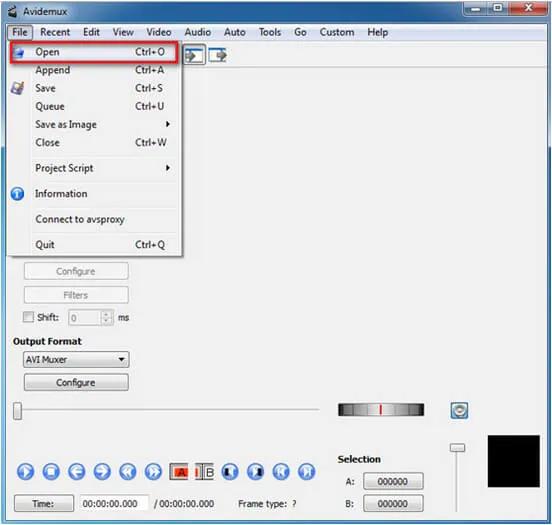
Task: Click the Information icon in File menu
Action: [17, 194]
